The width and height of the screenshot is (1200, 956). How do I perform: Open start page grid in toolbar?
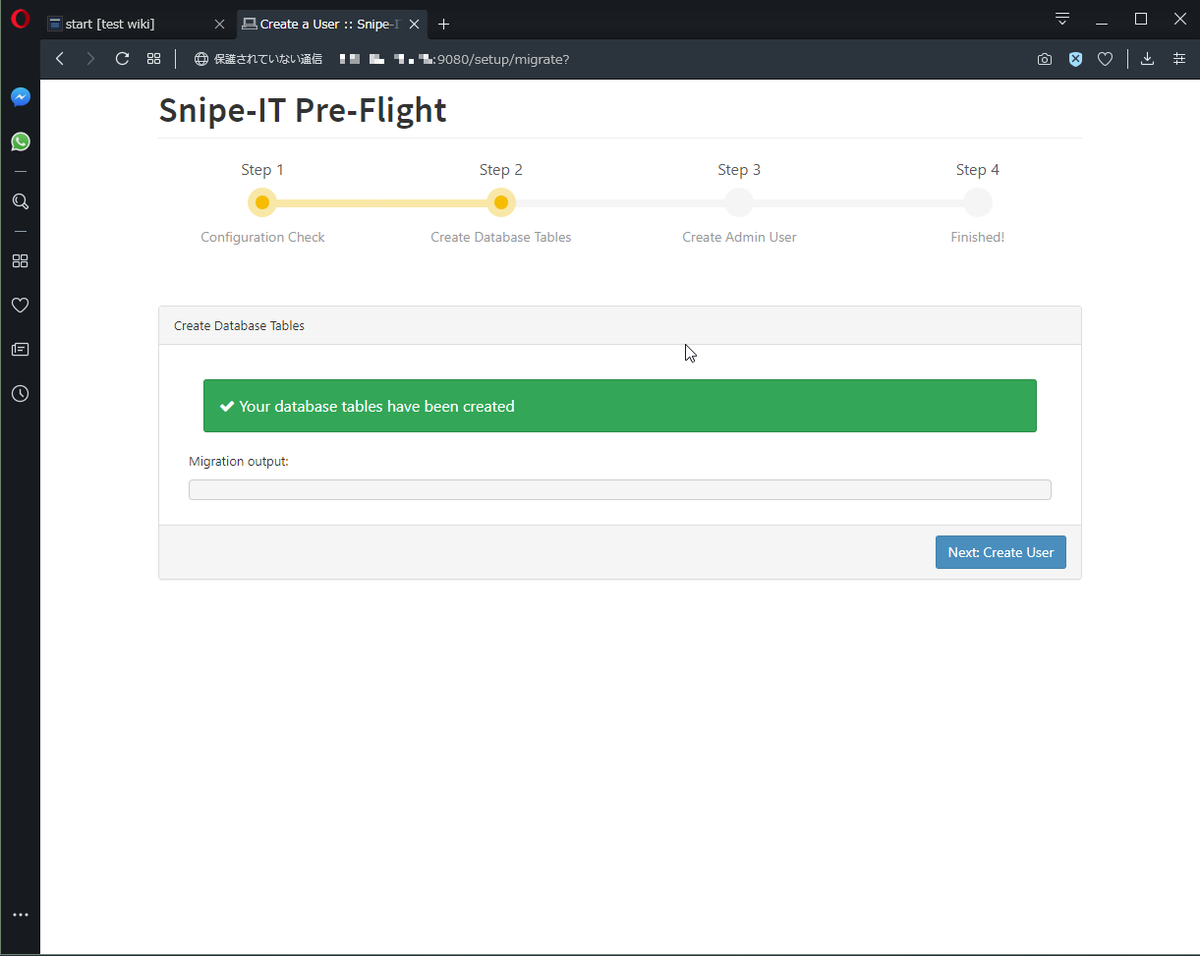coord(154,59)
